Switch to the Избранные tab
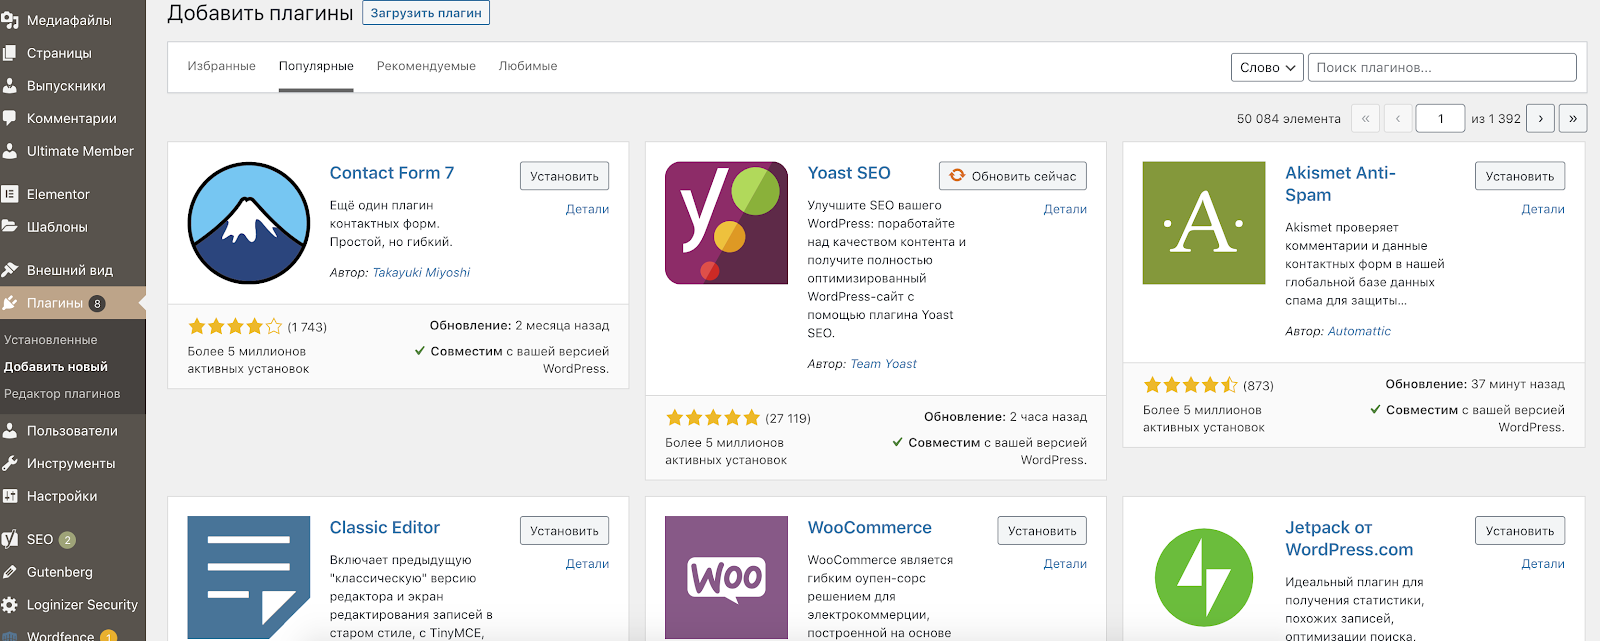The image size is (1600, 641). tap(221, 66)
